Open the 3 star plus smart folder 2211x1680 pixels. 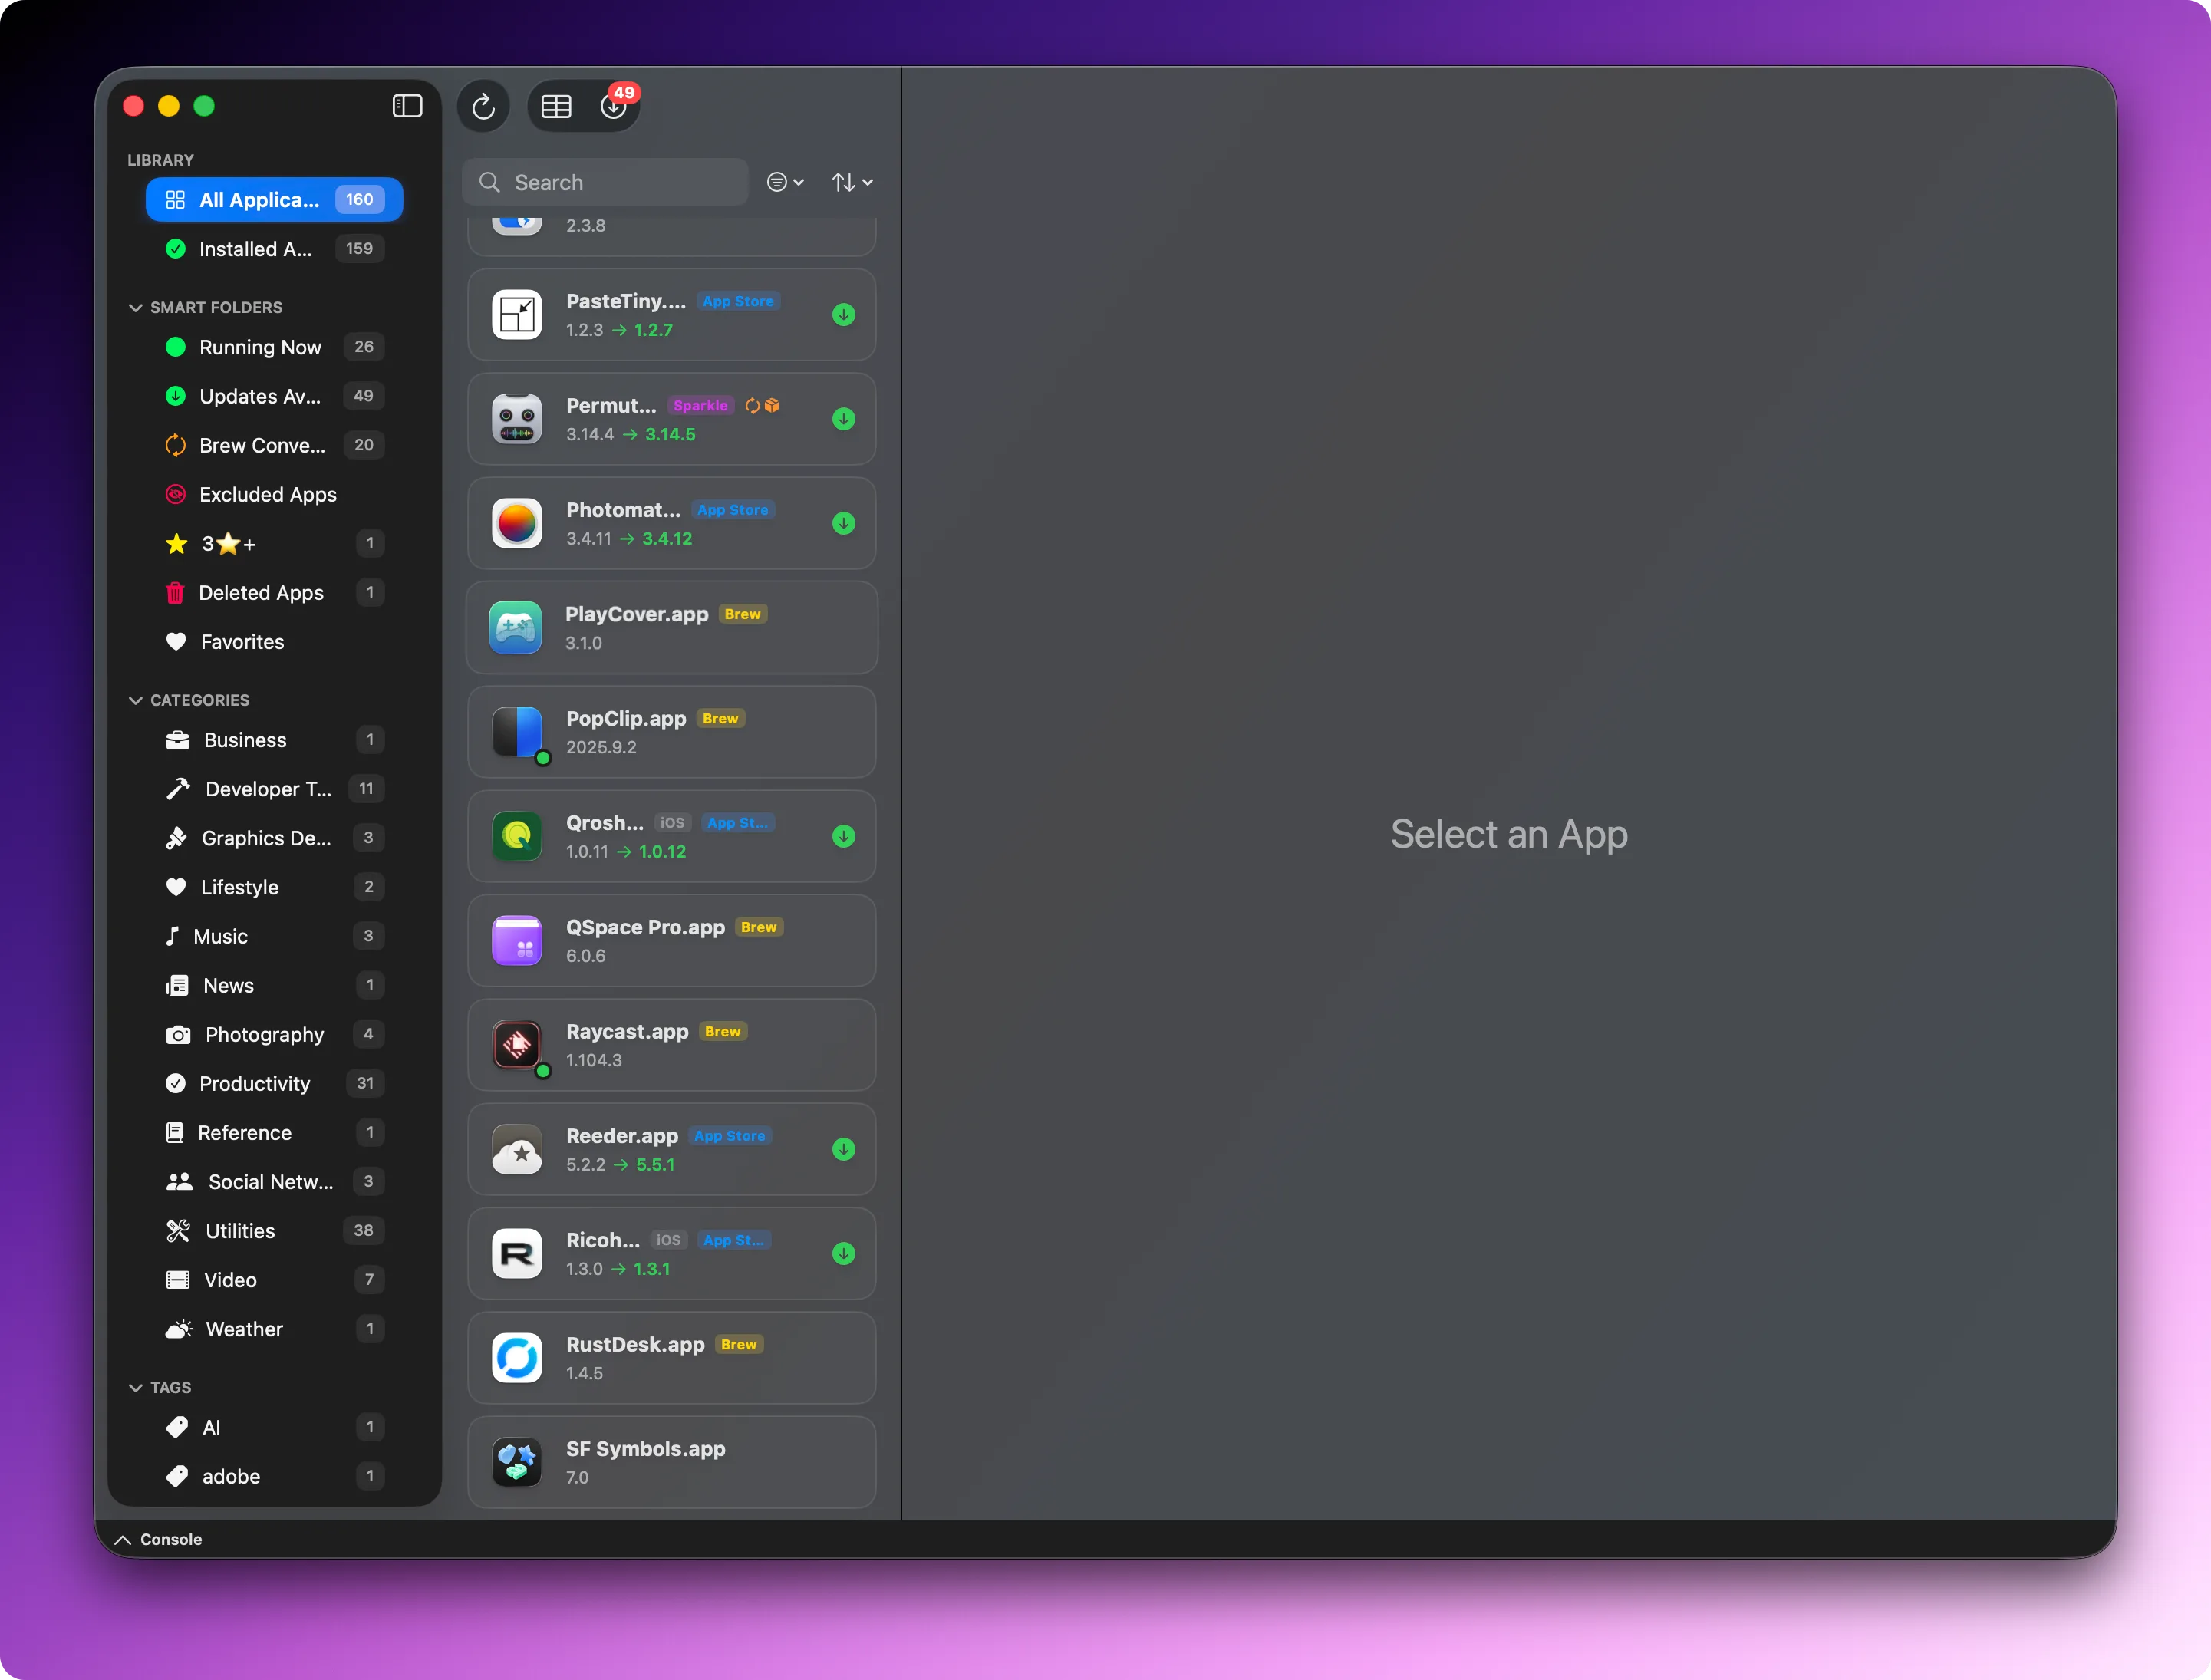(274, 543)
